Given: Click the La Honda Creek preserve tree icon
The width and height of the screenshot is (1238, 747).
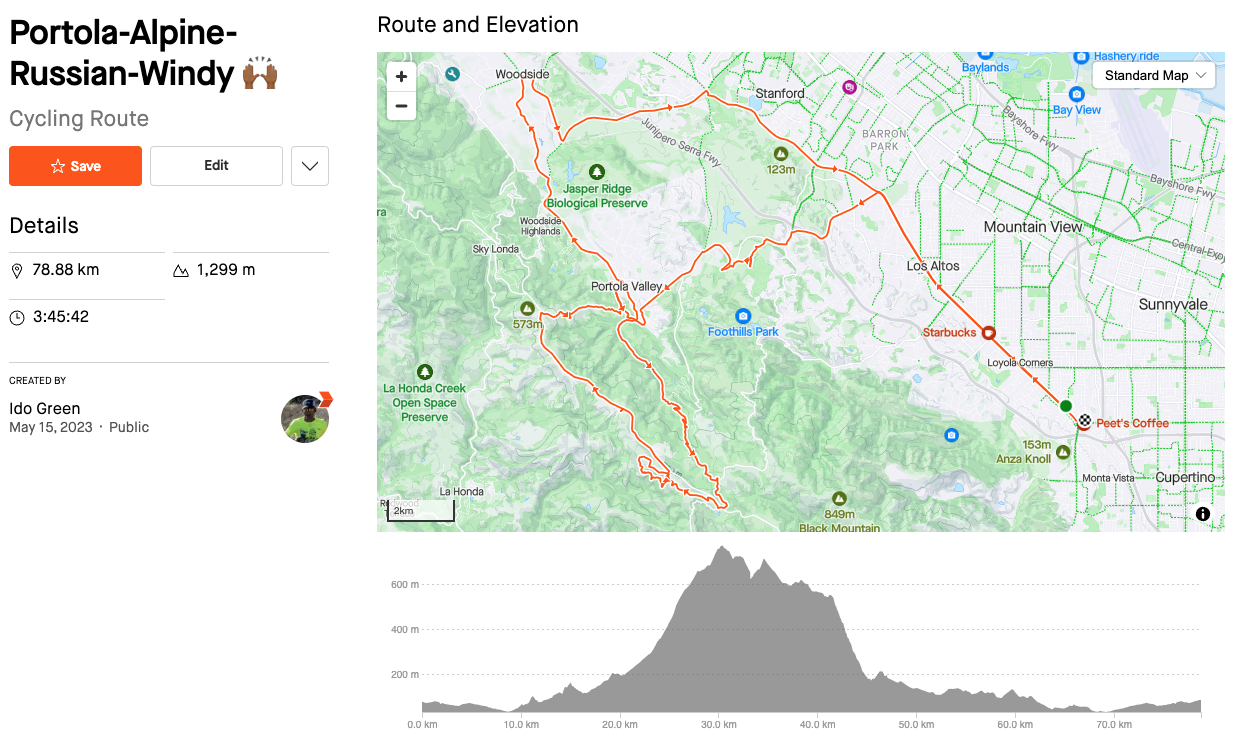Looking at the screenshot, I should pyautogui.click(x=425, y=371).
